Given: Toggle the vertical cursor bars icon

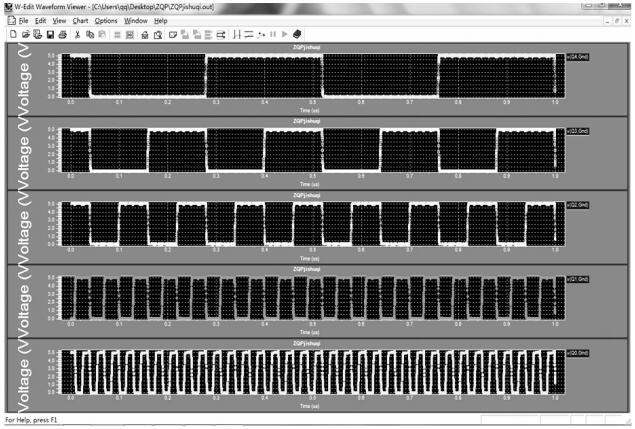Looking at the screenshot, I should [237, 34].
